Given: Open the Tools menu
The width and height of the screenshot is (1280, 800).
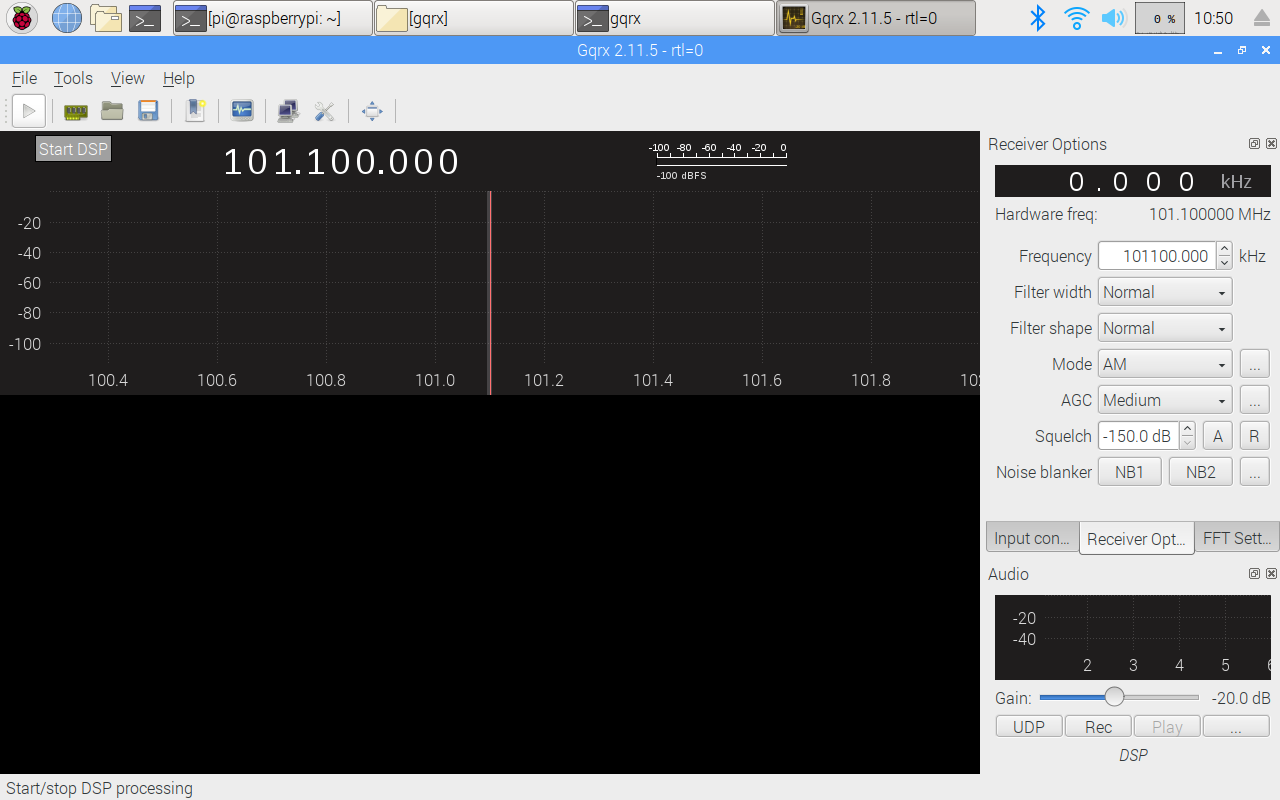Looking at the screenshot, I should (x=73, y=78).
